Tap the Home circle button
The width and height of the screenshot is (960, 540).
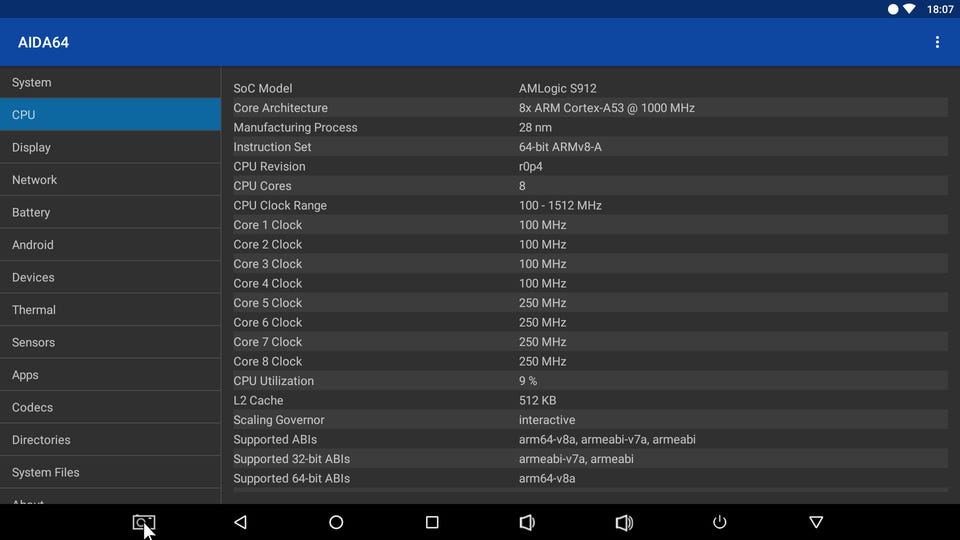pyautogui.click(x=336, y=522)
